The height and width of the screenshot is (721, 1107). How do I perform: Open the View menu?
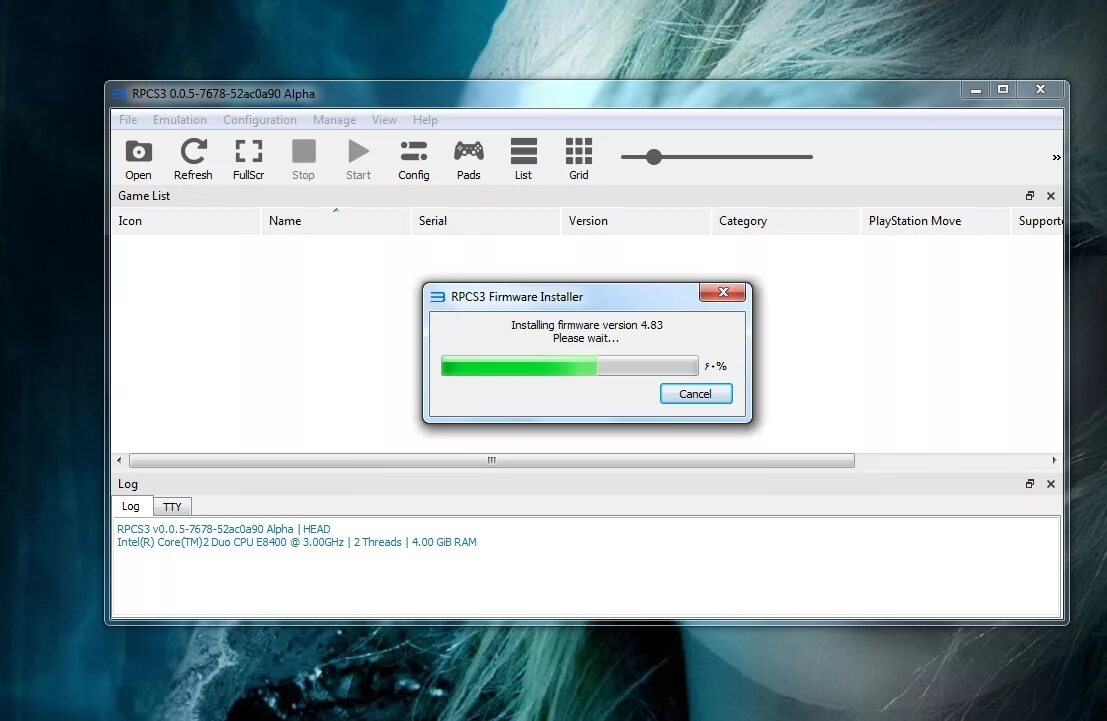coord(385,119)
